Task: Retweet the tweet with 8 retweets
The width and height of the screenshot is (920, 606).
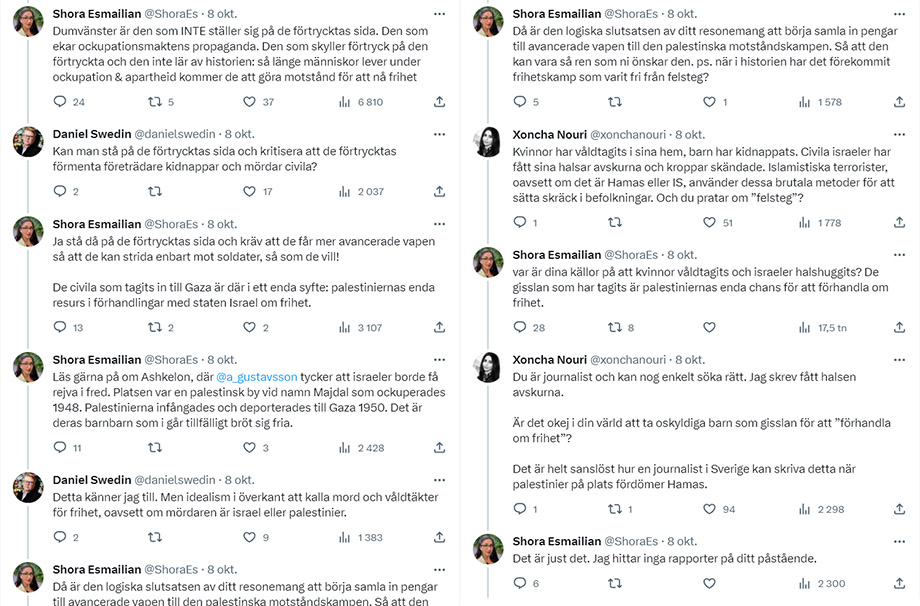Action: (615, 327)
